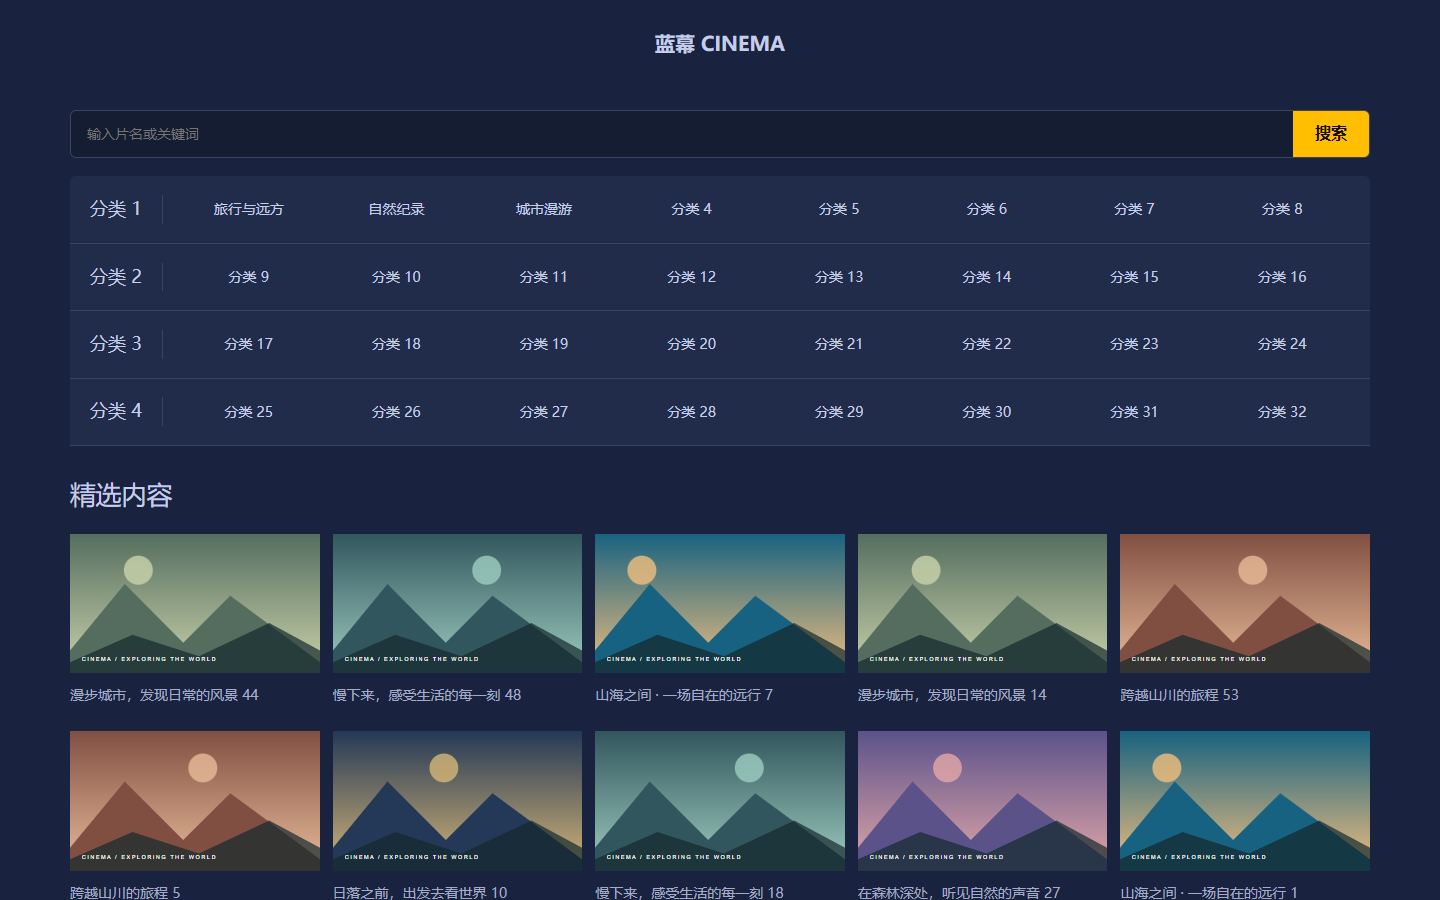Screen dimensions: 1440x900
Task: Select the 分类 7 category
Action: [1134, 209]
